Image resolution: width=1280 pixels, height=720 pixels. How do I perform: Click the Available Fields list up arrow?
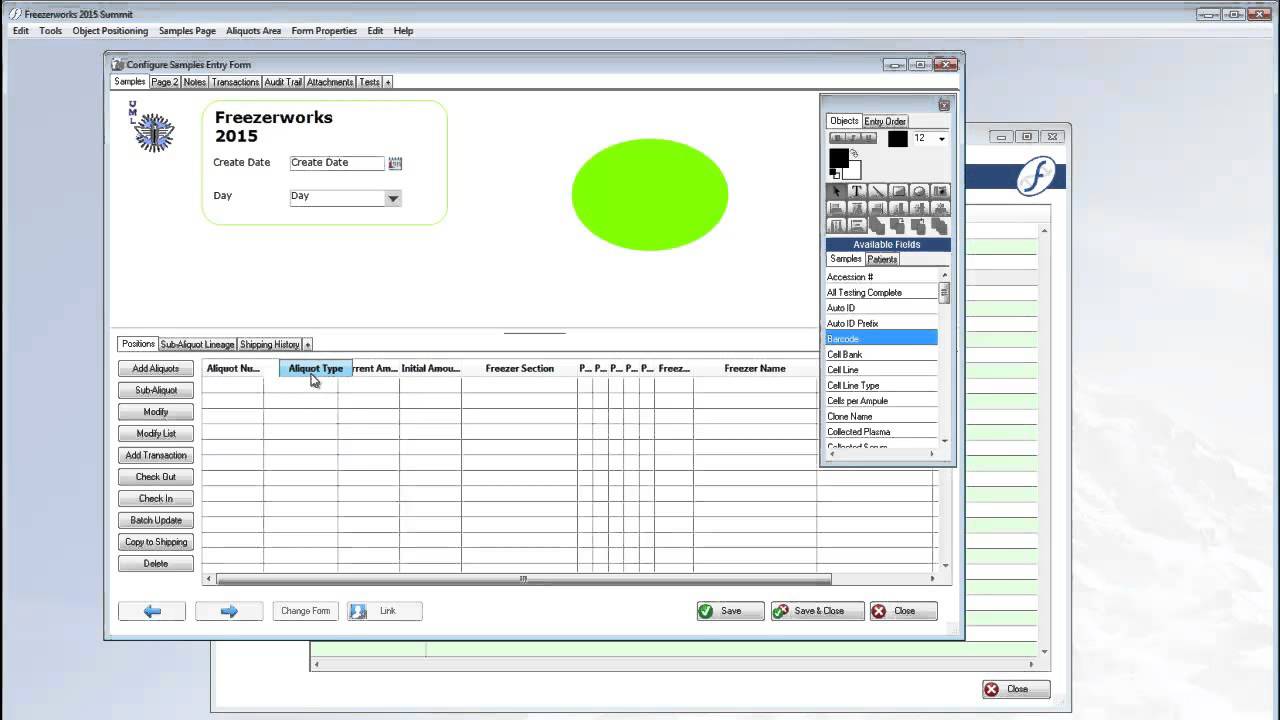[x=944, y=276]
